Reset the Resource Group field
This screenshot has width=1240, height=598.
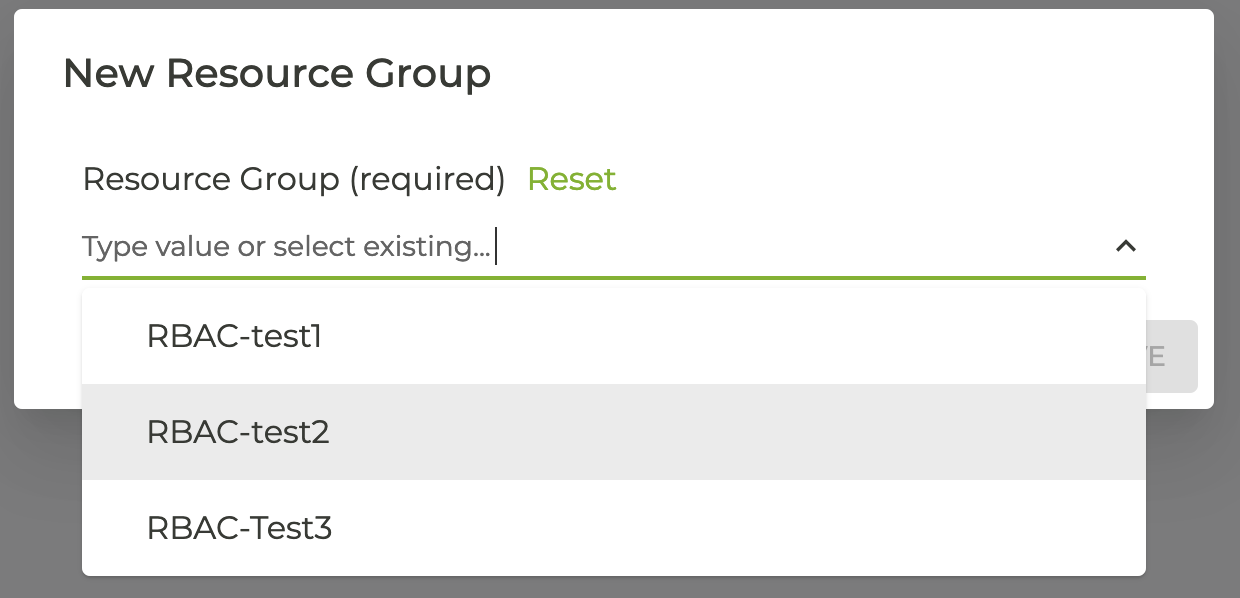(571, 179)
